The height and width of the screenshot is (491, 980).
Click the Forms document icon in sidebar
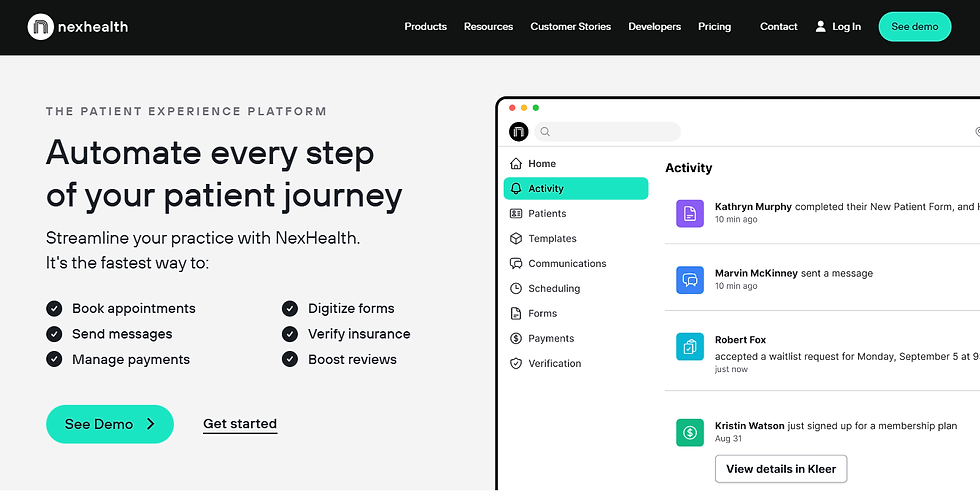(x=516, y=314)
